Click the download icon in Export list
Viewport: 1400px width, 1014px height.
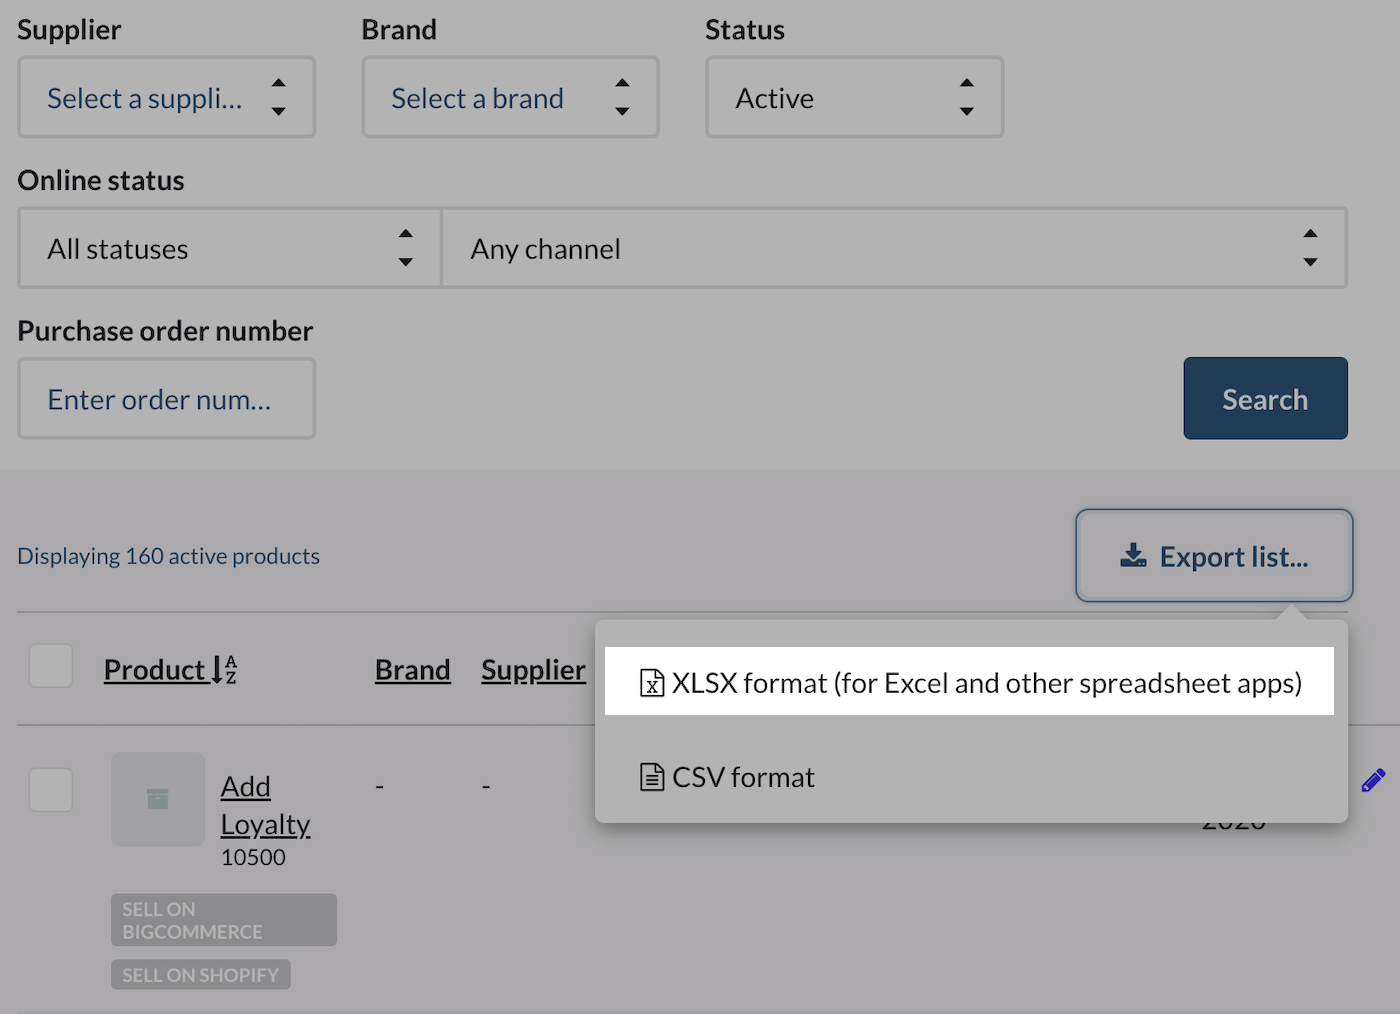click(x=1133, y=556)
